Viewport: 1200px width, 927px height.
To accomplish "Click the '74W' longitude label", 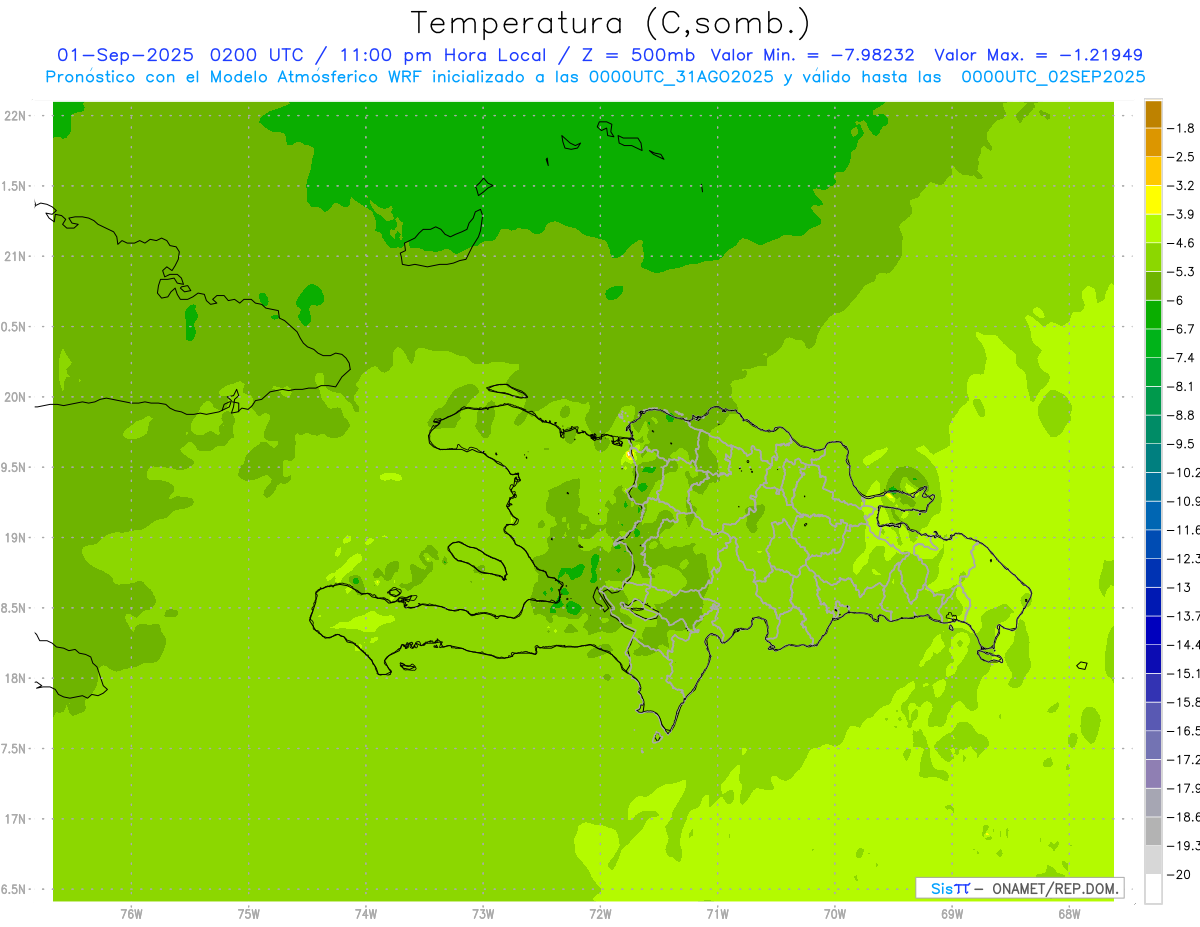I will 366,914.
